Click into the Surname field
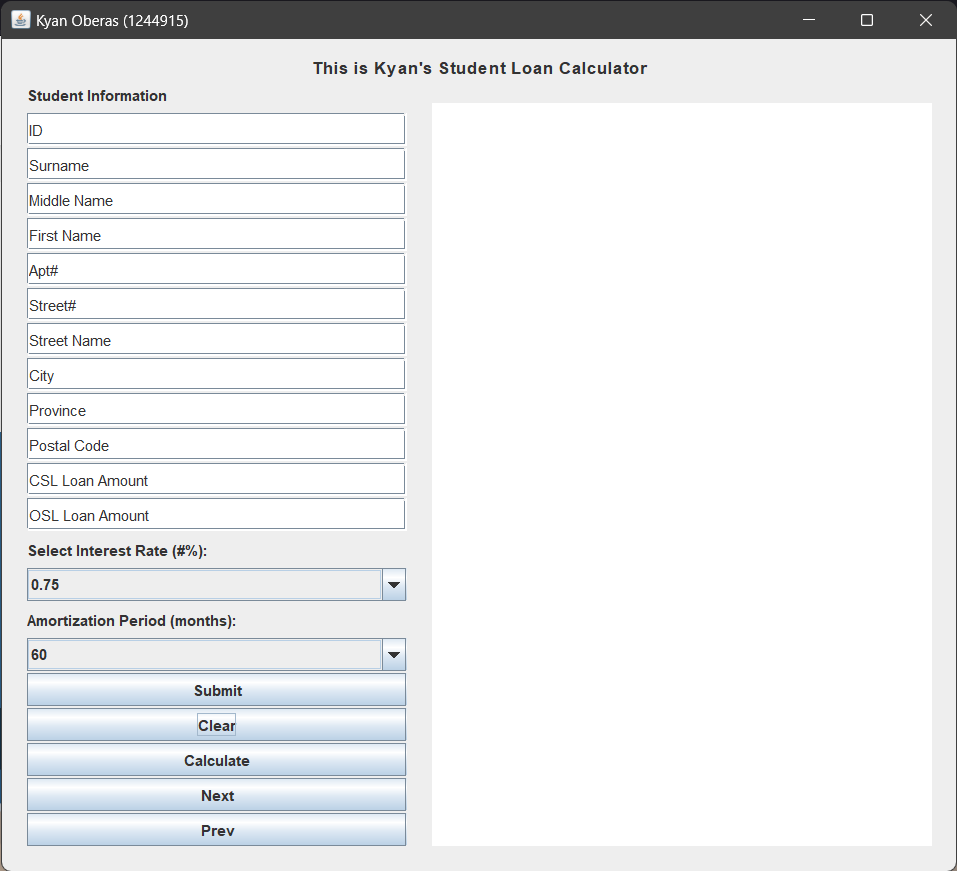The width and height of the screenshot is (957, 871). click(x=216, y=165)
